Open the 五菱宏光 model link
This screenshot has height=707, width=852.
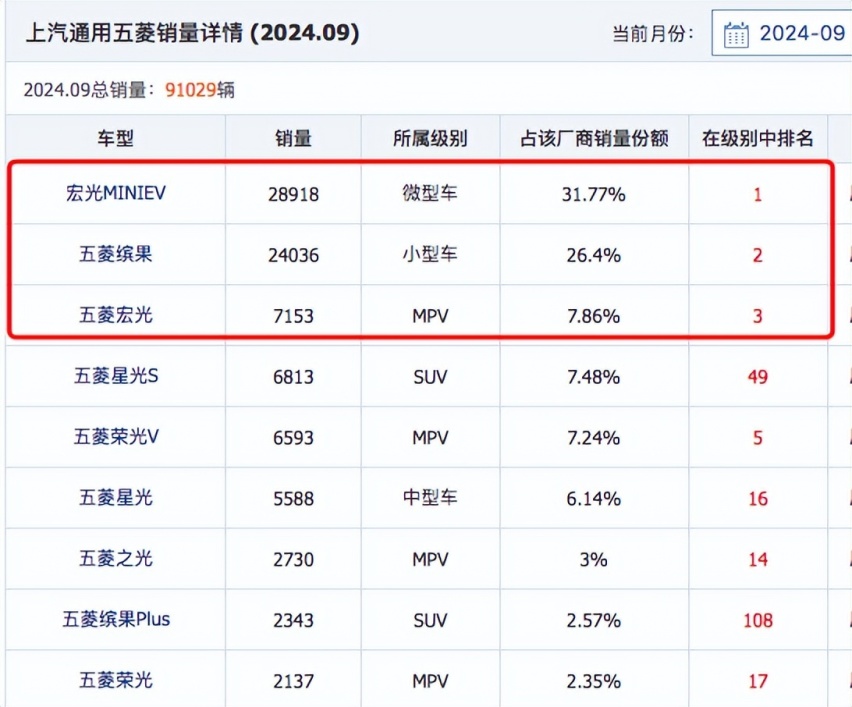coord(116,315)
